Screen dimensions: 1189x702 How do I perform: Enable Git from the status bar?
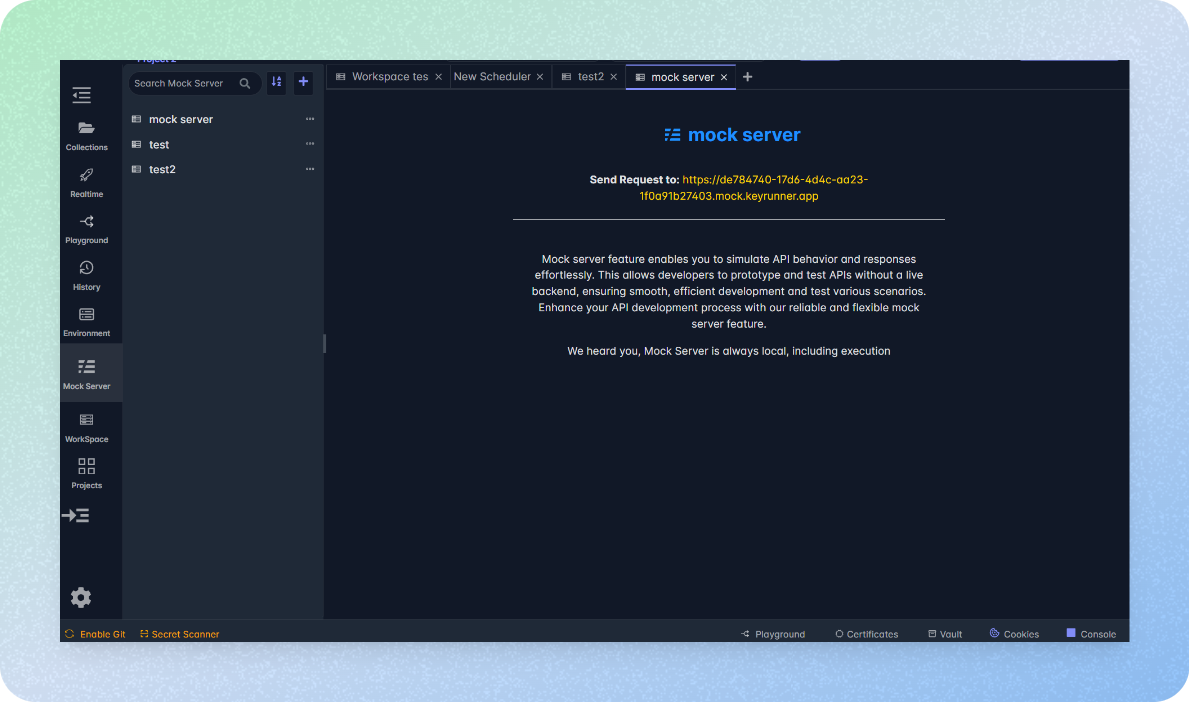coord(94,633)
